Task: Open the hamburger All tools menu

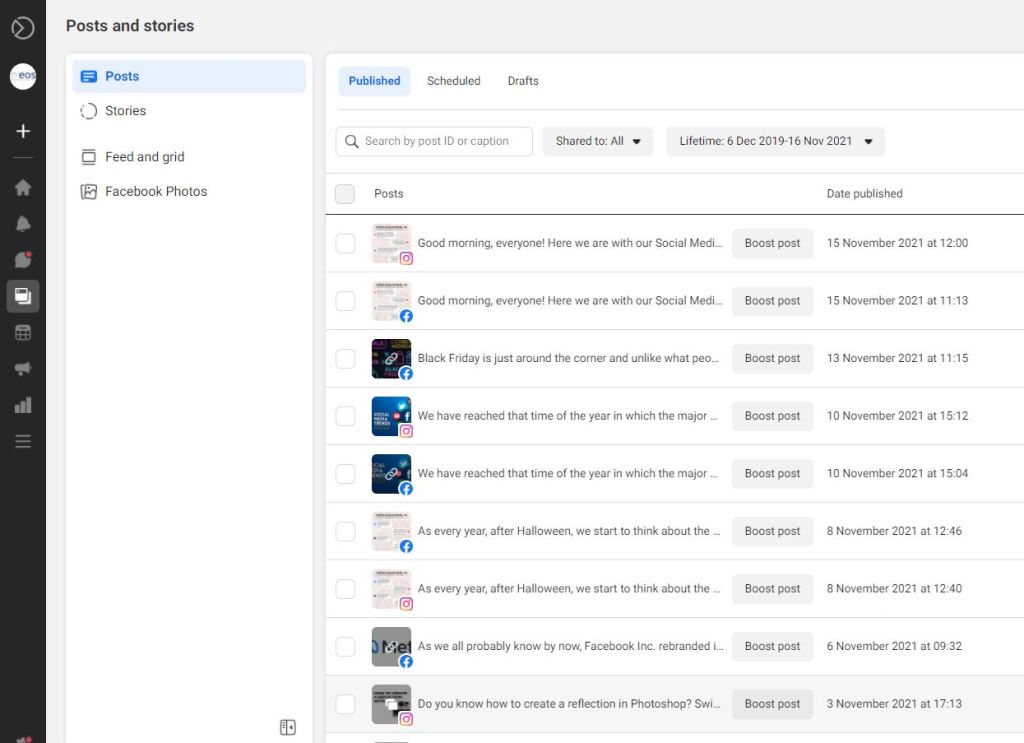Action: (x=22, y=441)
